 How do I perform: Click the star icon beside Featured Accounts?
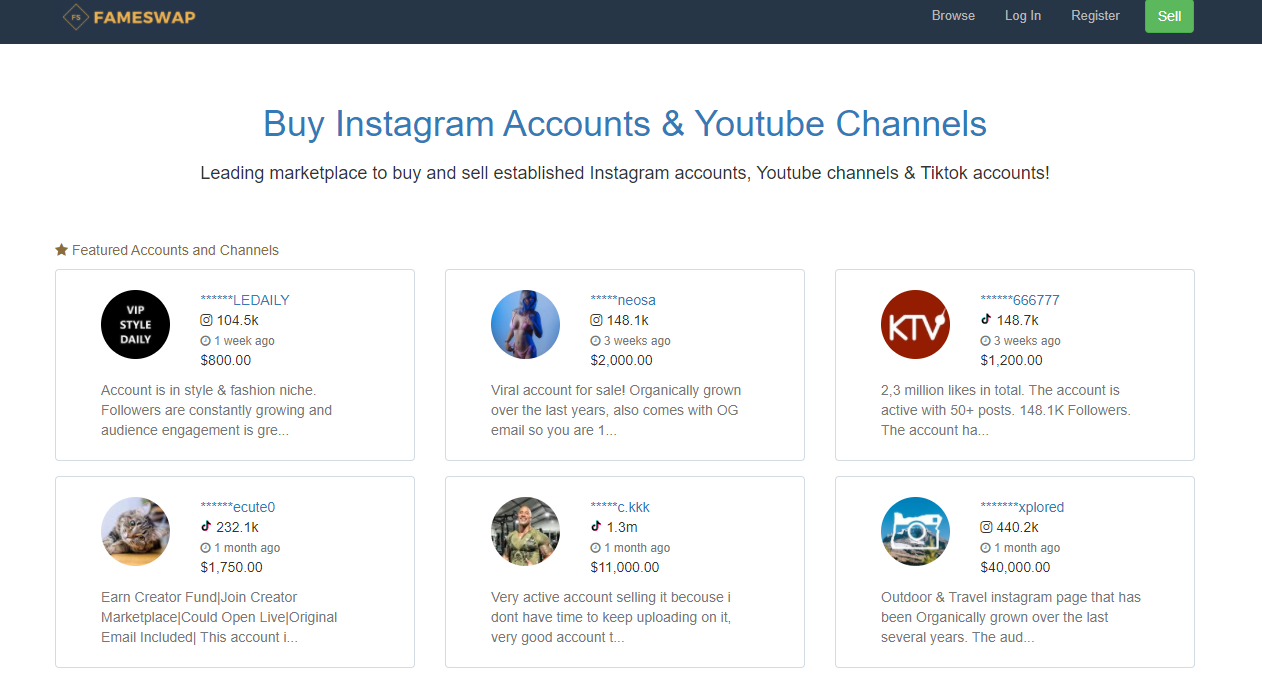pos(61,250)
